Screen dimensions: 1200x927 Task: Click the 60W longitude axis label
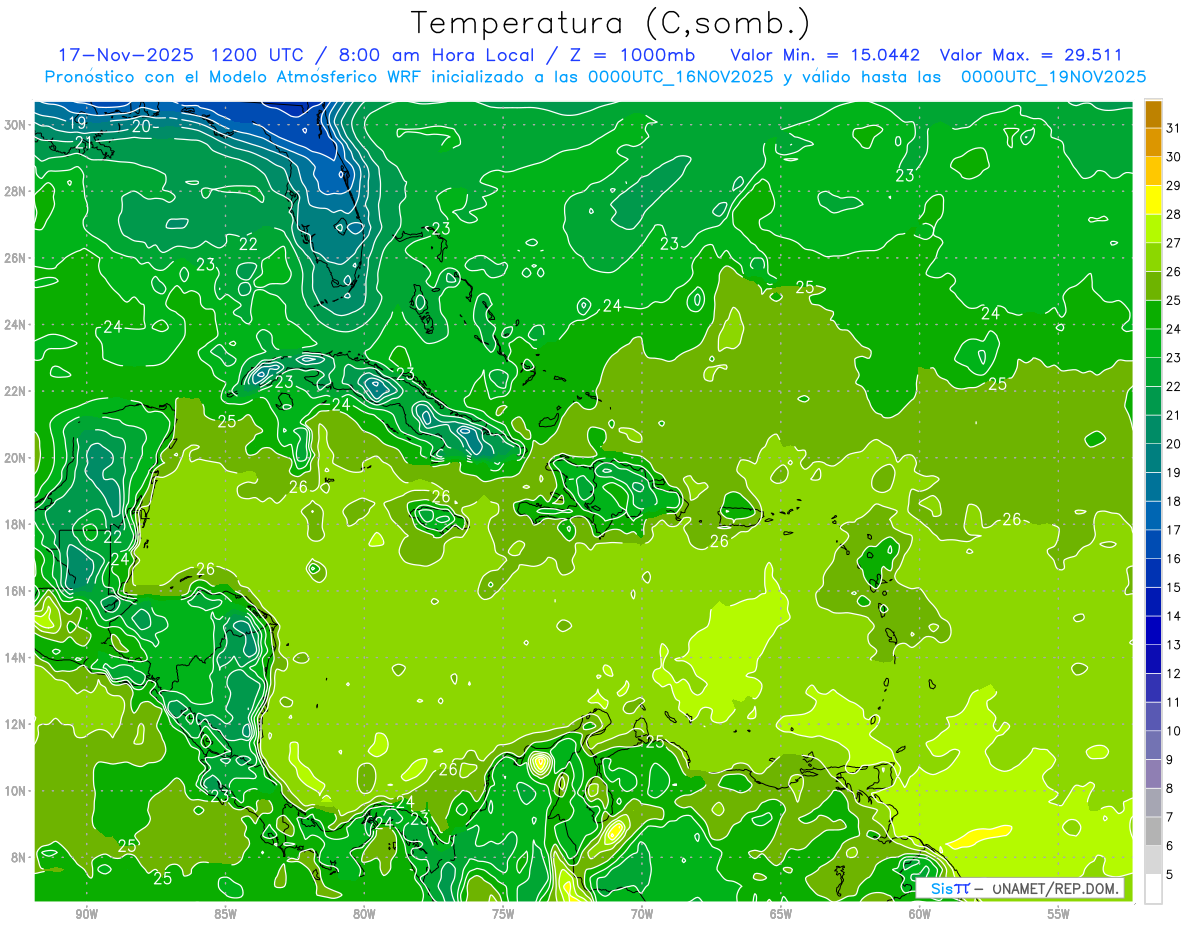pos(920,914)
